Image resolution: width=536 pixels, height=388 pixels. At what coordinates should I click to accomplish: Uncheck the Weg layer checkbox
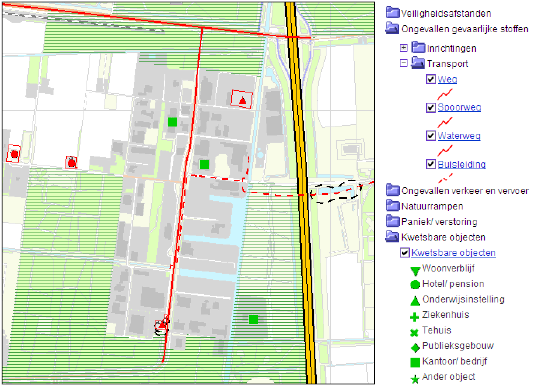pos(431,79)
